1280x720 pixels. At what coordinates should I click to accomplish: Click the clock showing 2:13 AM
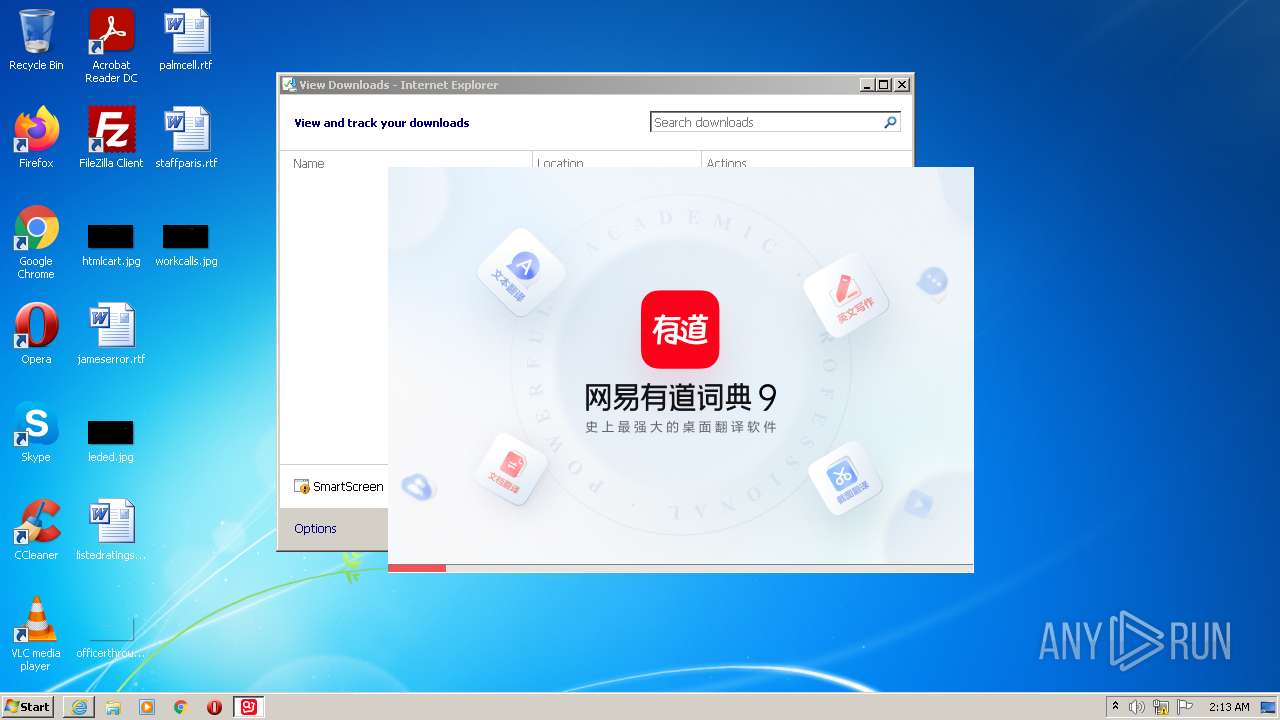1229,707
